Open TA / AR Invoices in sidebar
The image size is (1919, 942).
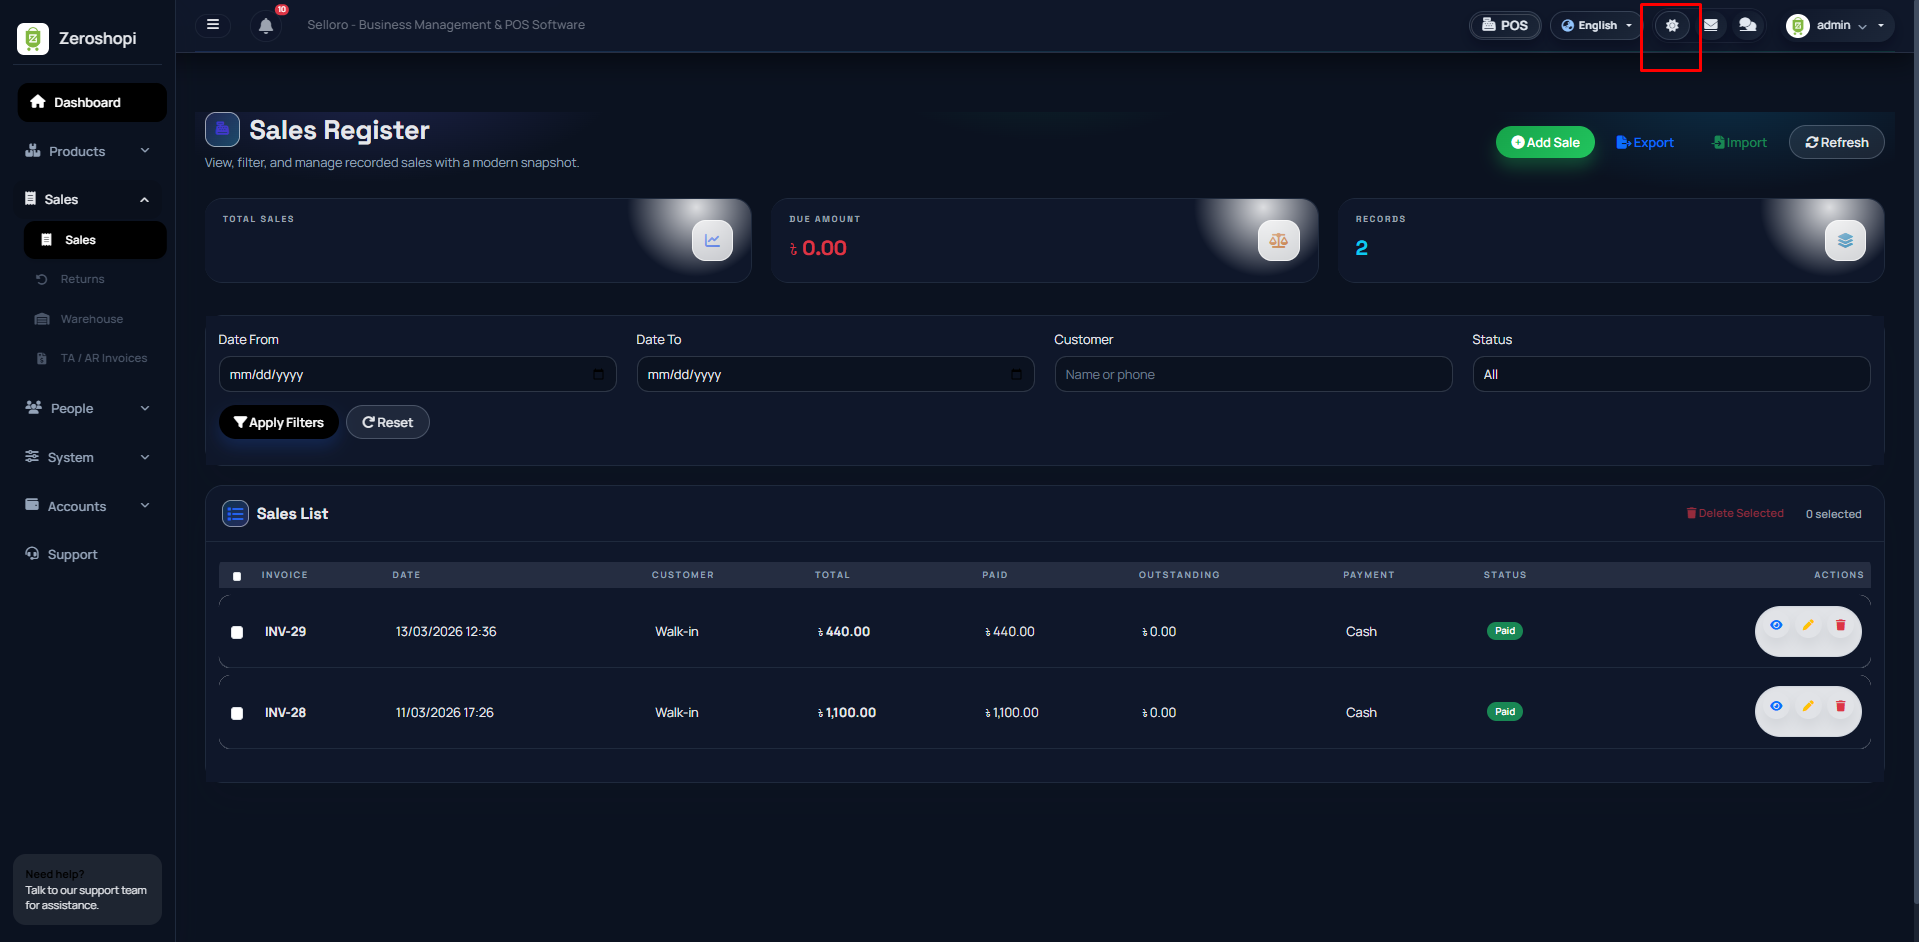[x=103, y=358]
